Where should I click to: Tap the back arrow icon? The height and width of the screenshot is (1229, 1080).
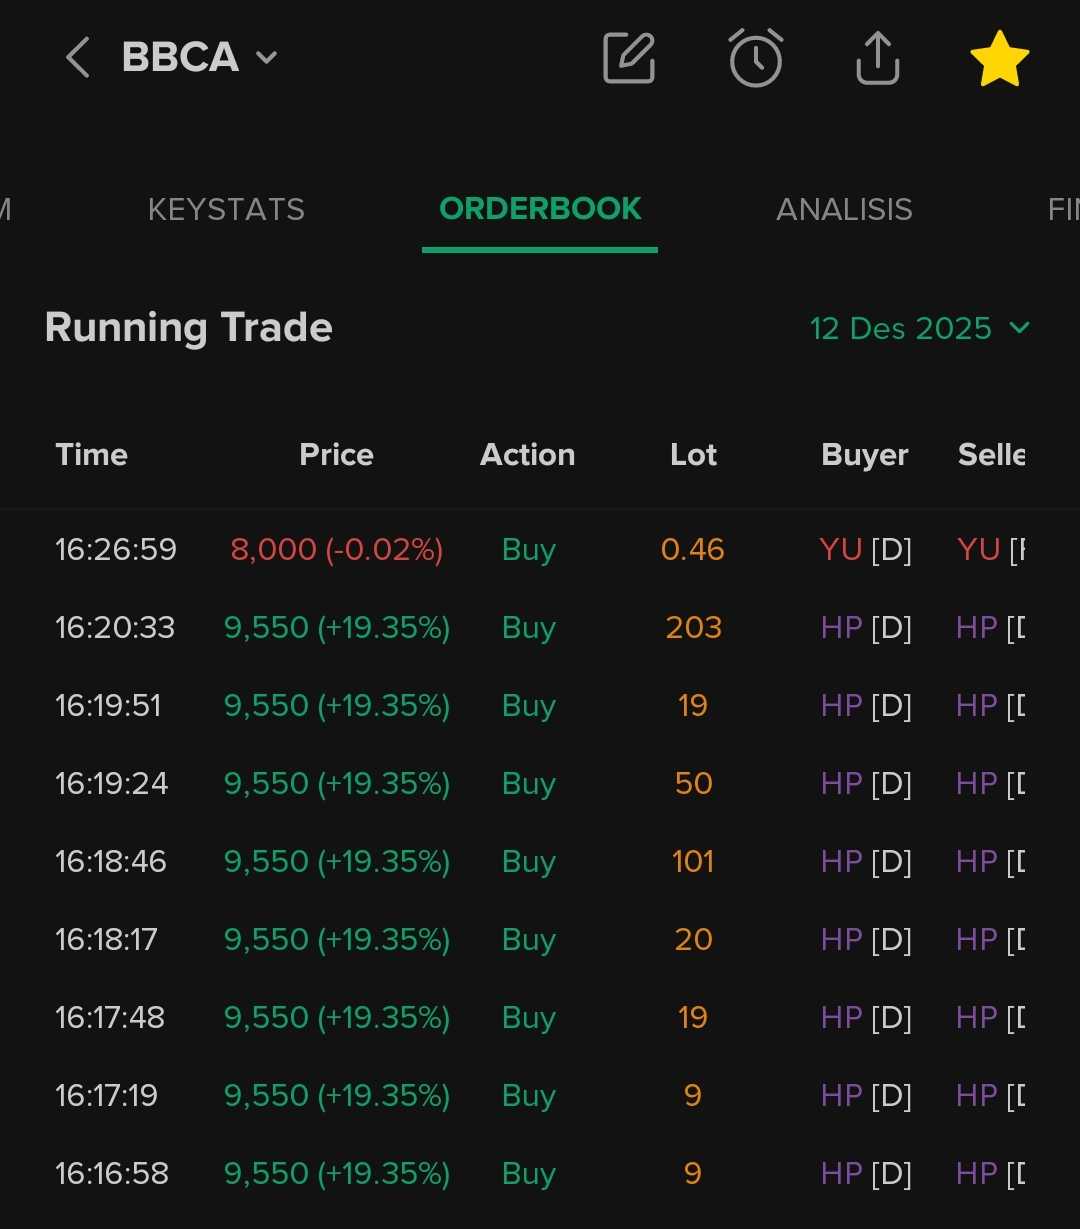point(78,58)
